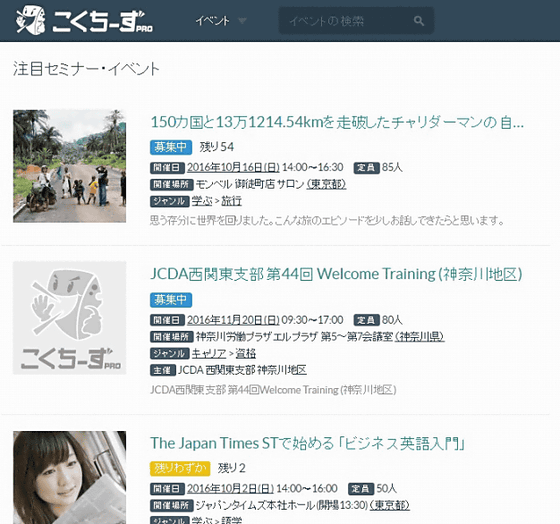Select the 旅行 genre link
Image resolution: width=560 pixels, height=524 pixels.
point(231,201)
